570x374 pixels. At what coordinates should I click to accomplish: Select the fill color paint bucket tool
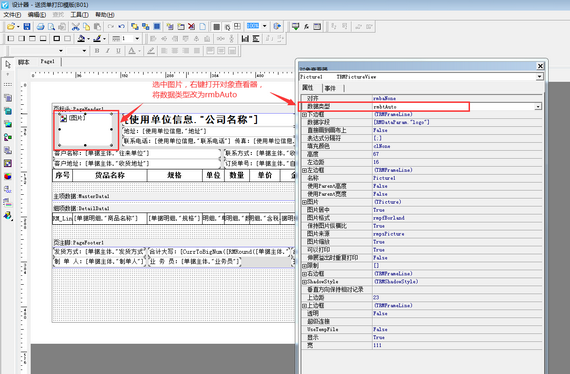point(81,39)
